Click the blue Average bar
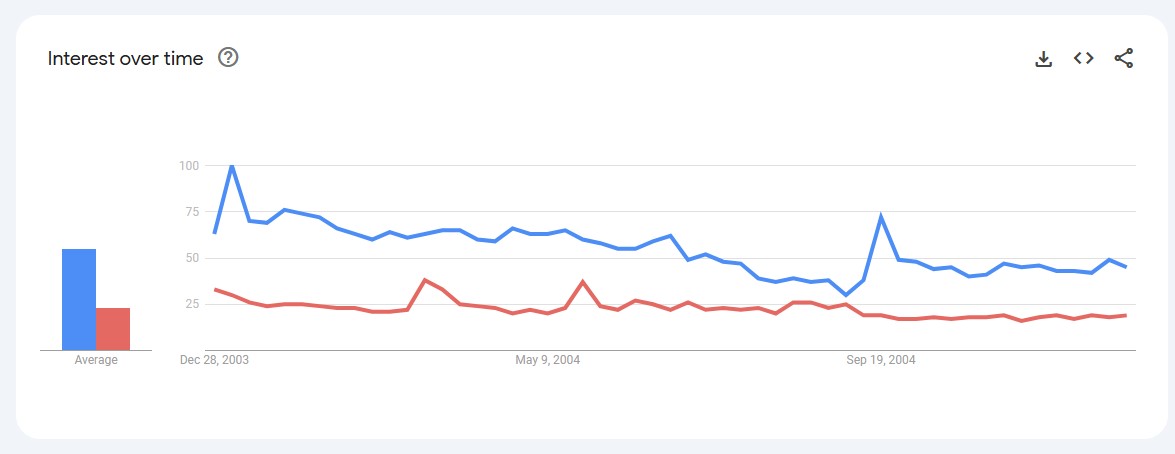Screen dimensions: 1175x454 pyautogui.click(x=79, y=299)
